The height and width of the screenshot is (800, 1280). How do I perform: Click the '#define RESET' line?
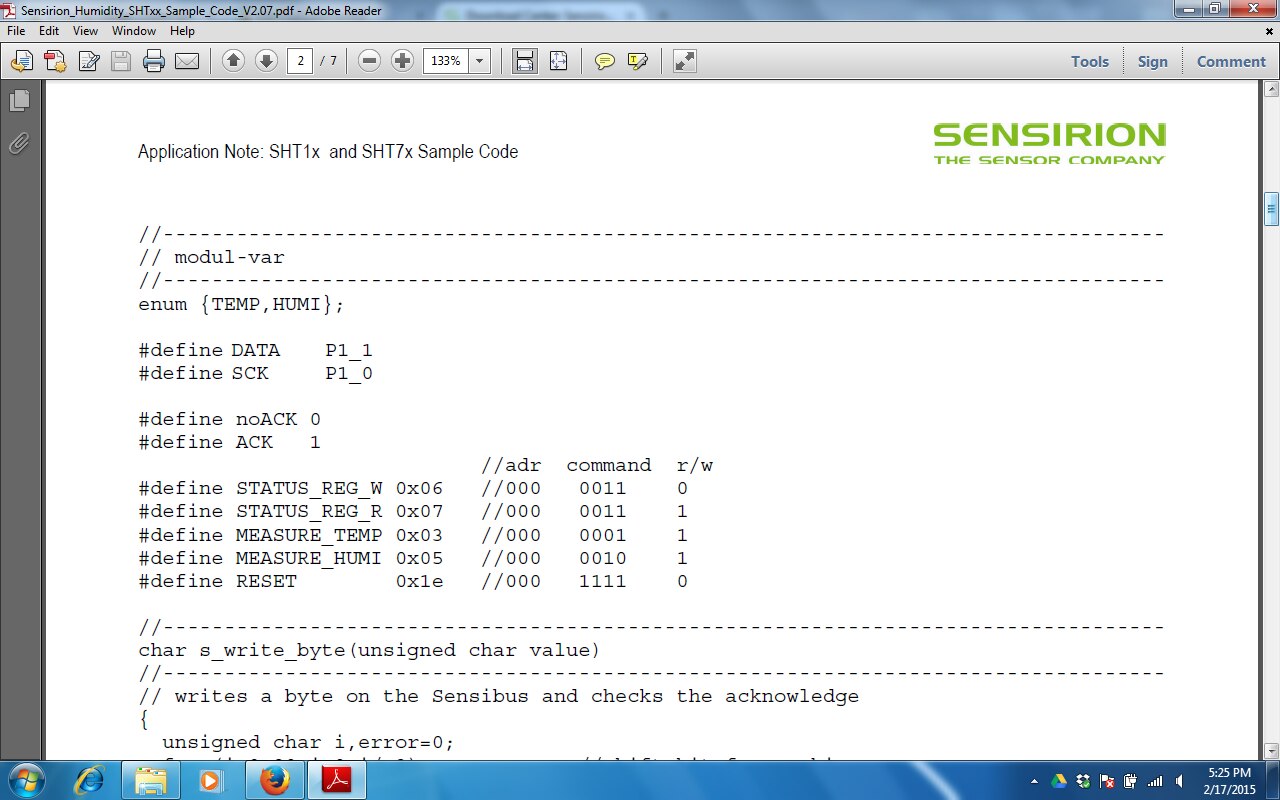pos(290,581)
